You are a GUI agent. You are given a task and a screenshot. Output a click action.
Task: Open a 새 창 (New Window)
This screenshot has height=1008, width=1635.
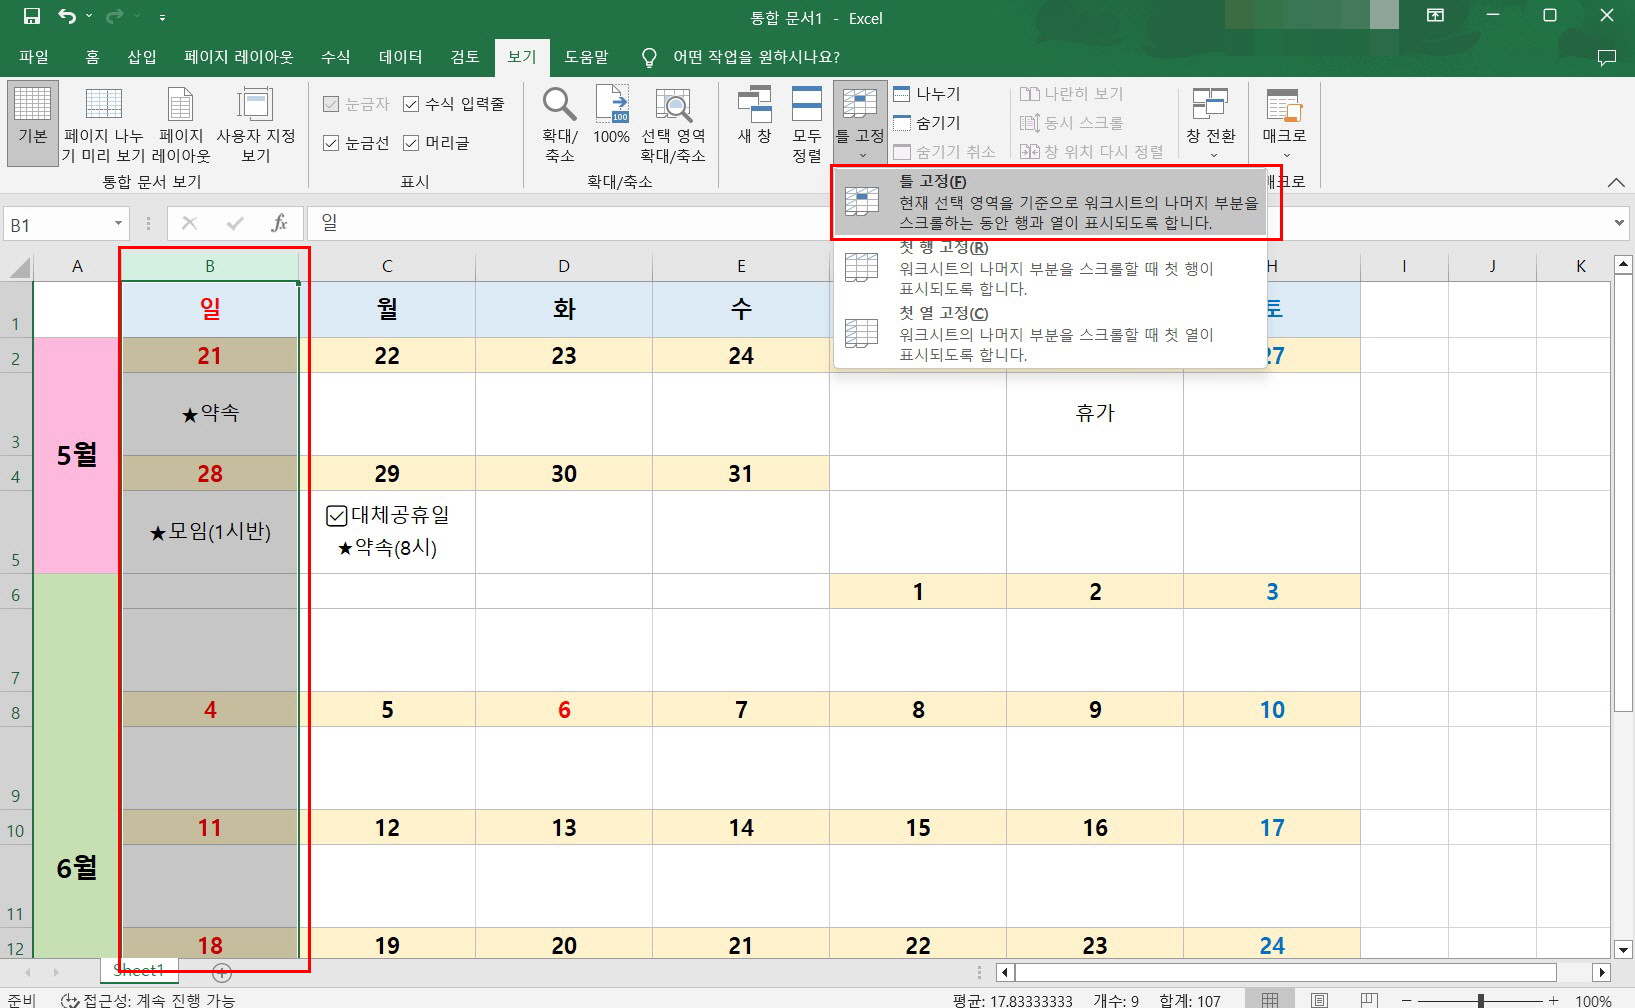click(754, 120)
